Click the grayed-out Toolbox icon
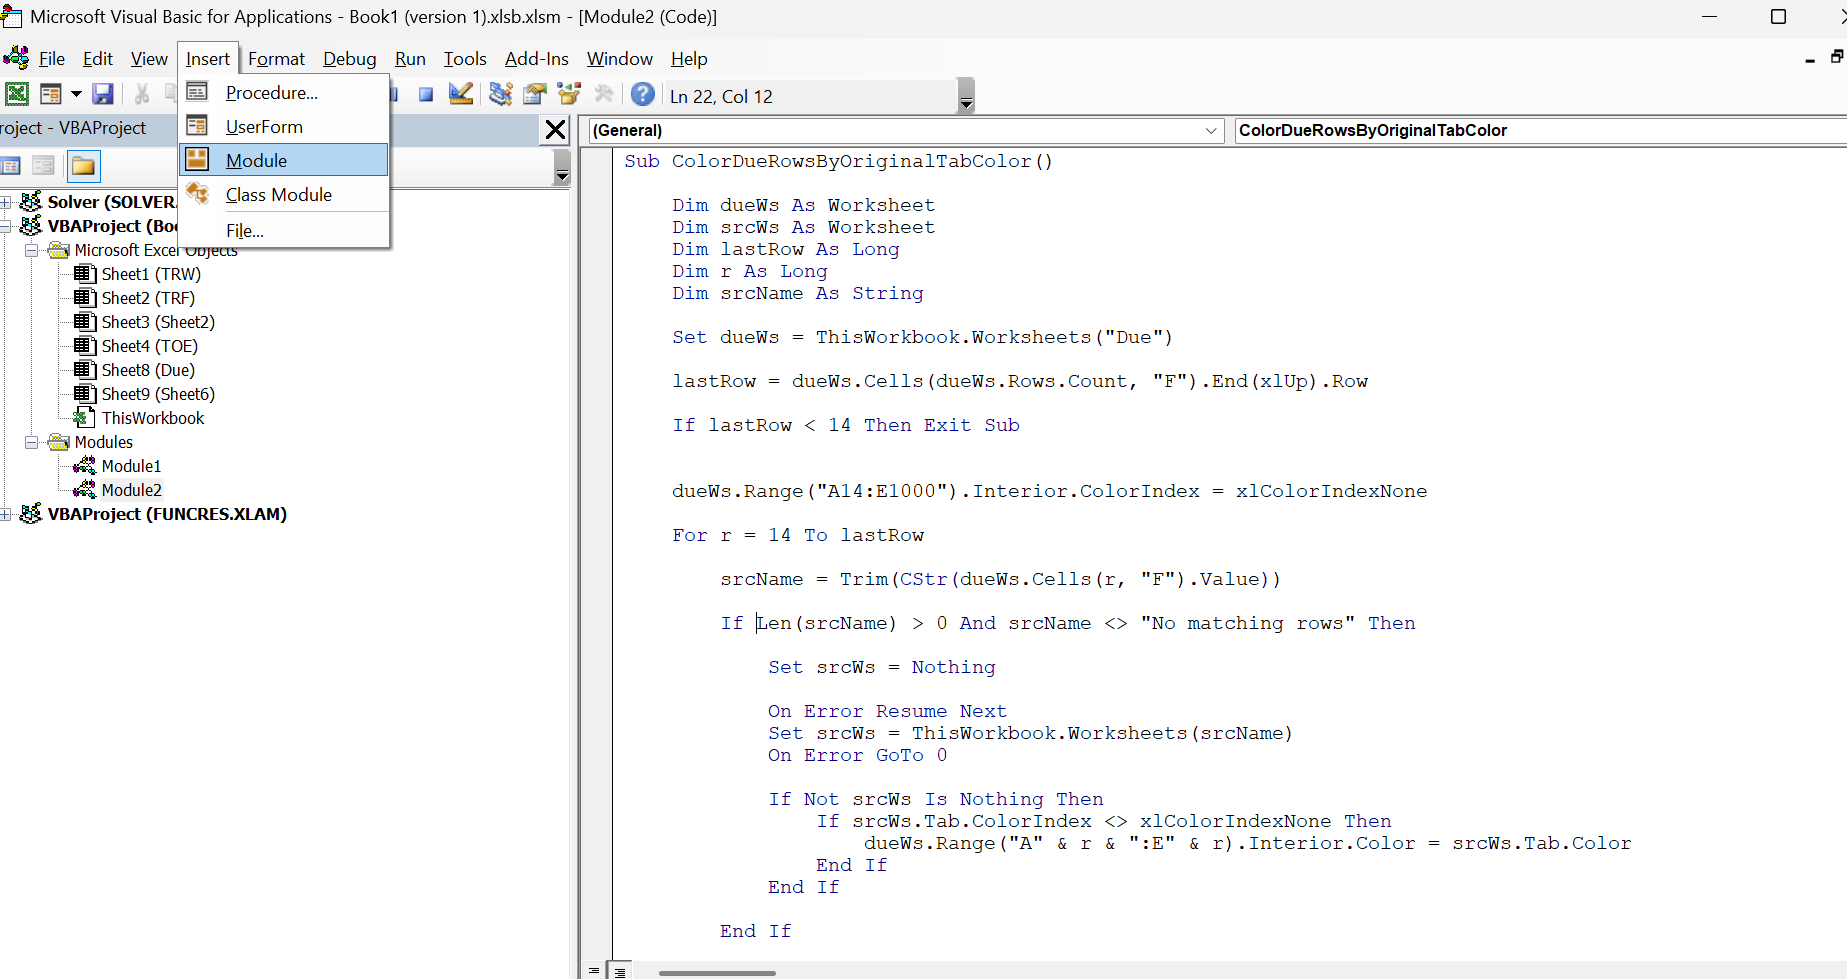This screenshot has height=979, width=1847. (x=604, y=94)
